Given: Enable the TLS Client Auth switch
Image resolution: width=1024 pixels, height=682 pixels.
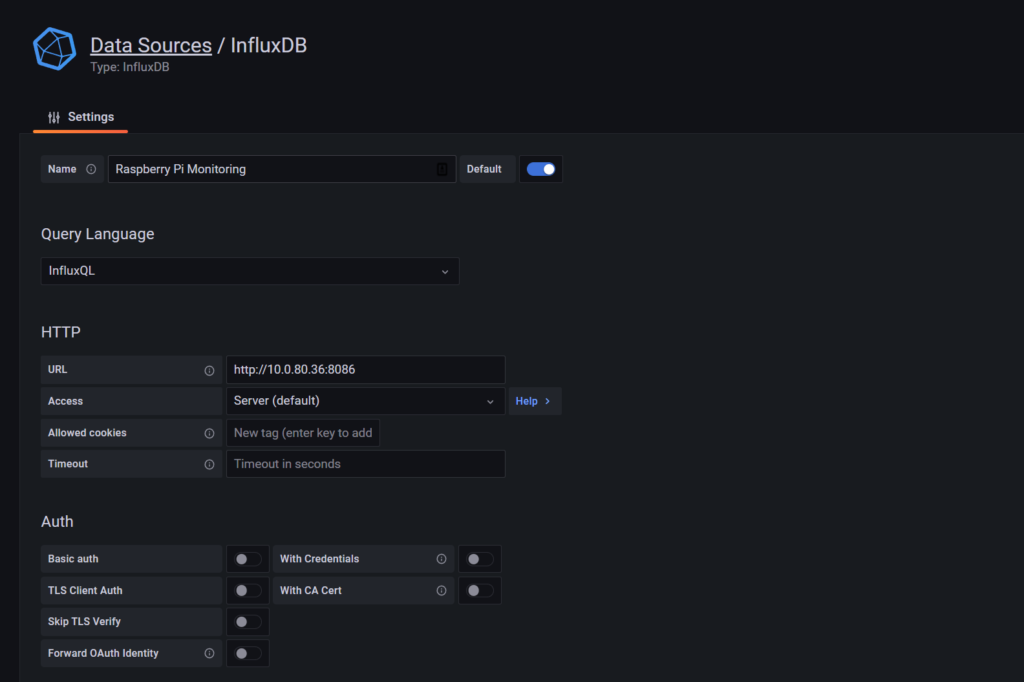Looking at the screenshot, I should coord(247,591).
